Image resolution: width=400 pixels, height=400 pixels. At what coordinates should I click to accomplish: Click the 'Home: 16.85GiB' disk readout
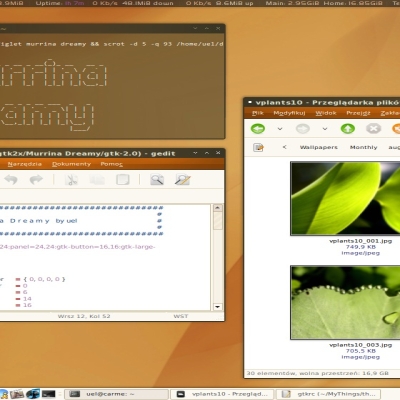click(353, 3)
